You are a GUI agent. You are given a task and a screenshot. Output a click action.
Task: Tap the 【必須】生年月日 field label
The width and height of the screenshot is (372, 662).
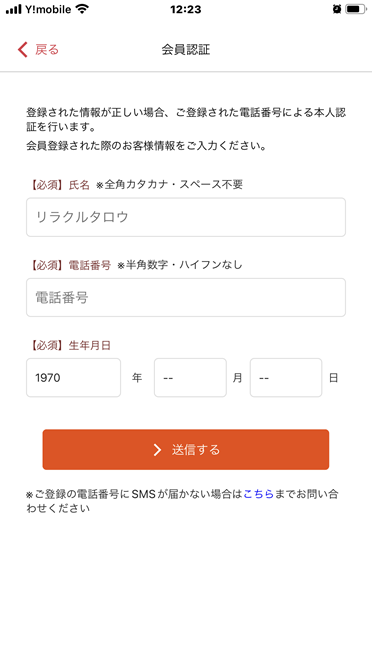click(70, 345)
